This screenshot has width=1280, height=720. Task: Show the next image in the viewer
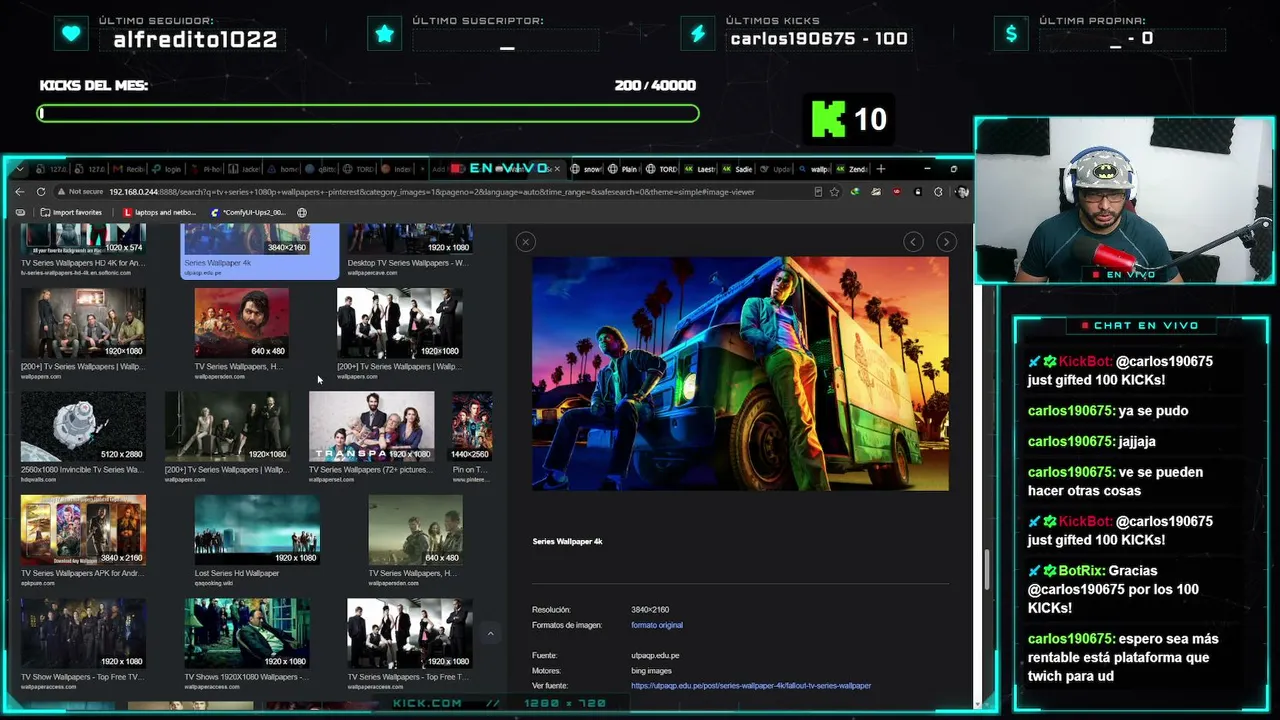[x=946, y=241]
